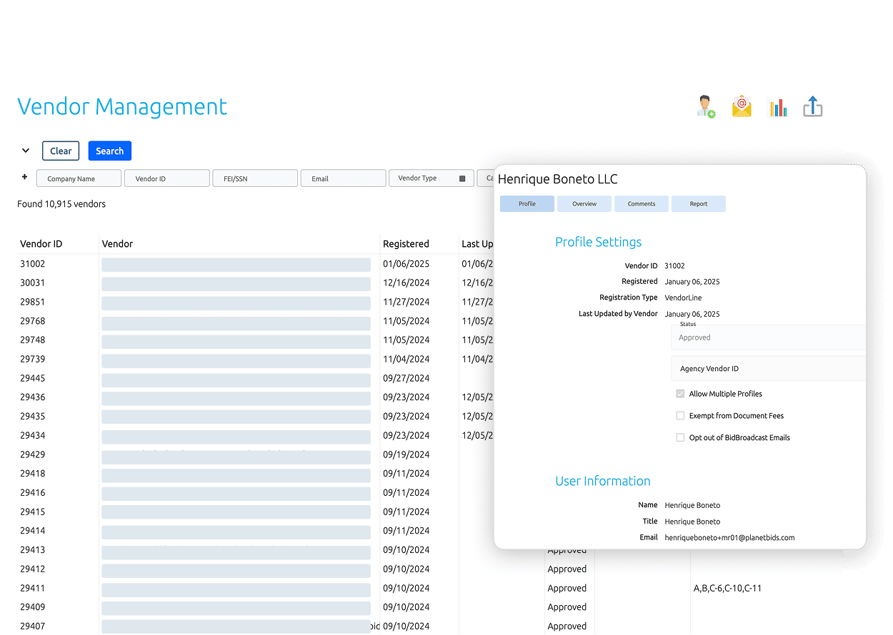893x635 pixels.
Task: Select vendor ID 29407 row
Action: 32,626
